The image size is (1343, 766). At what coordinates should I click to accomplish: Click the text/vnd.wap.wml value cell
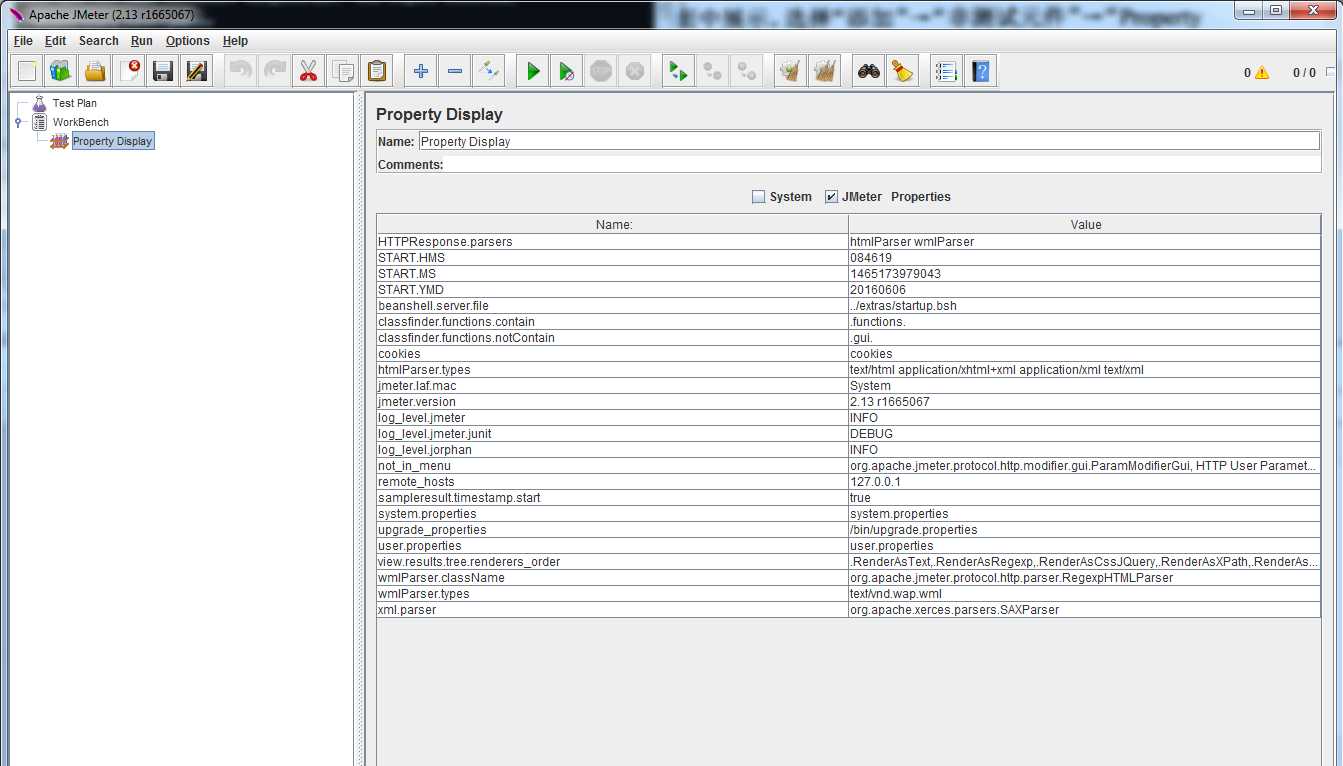1085,594
